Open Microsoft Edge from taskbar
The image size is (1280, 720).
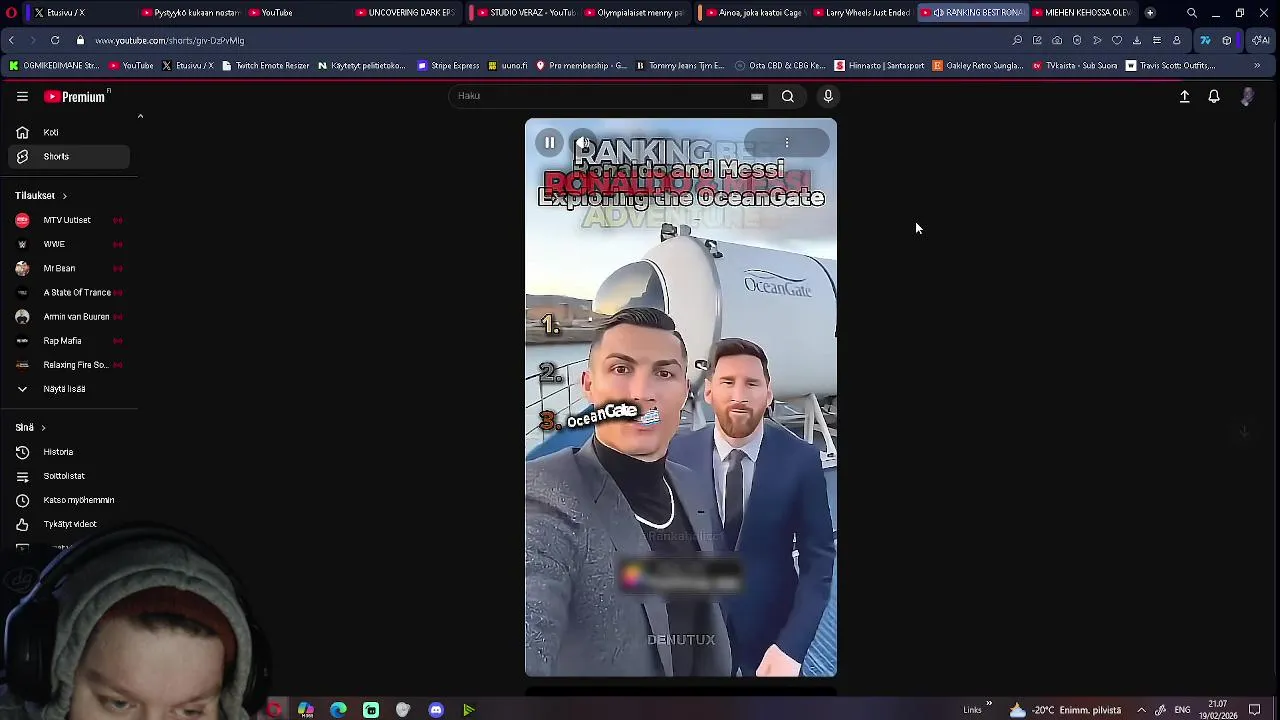[x=338, y=710]
